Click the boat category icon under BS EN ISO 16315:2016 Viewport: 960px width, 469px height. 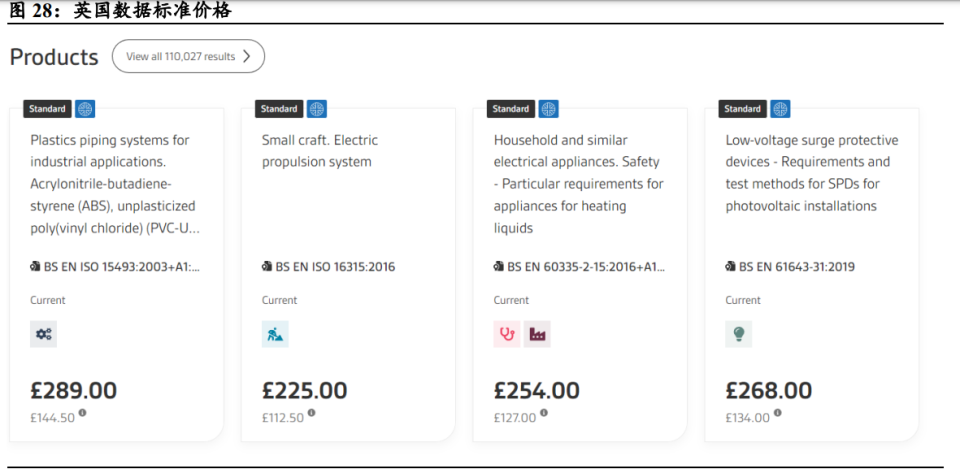click(x=276, y=335)
